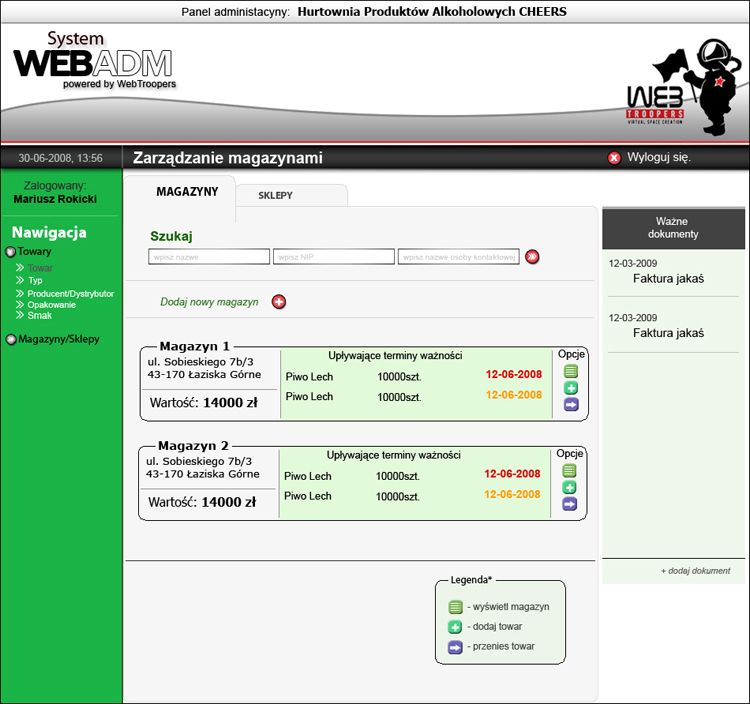Image resolution: width=750 pixels, height=704 pixels.
Task: Collapse the Towary navigation section
Action: pos(11,253)
